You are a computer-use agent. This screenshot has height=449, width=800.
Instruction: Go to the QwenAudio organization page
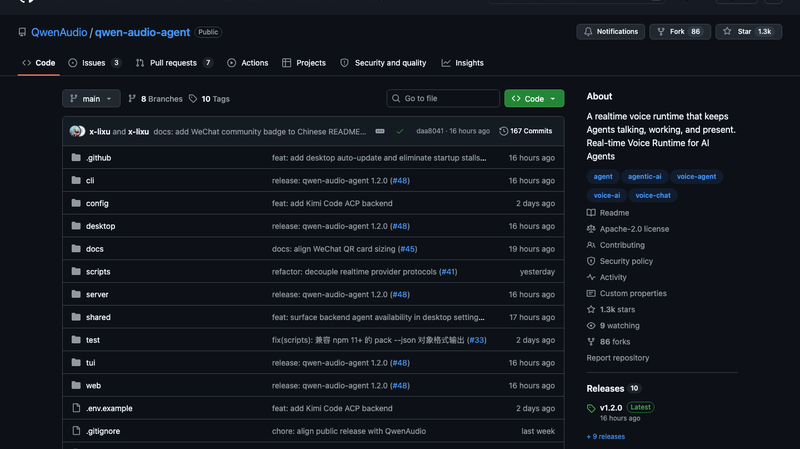[x=59, y=32]
